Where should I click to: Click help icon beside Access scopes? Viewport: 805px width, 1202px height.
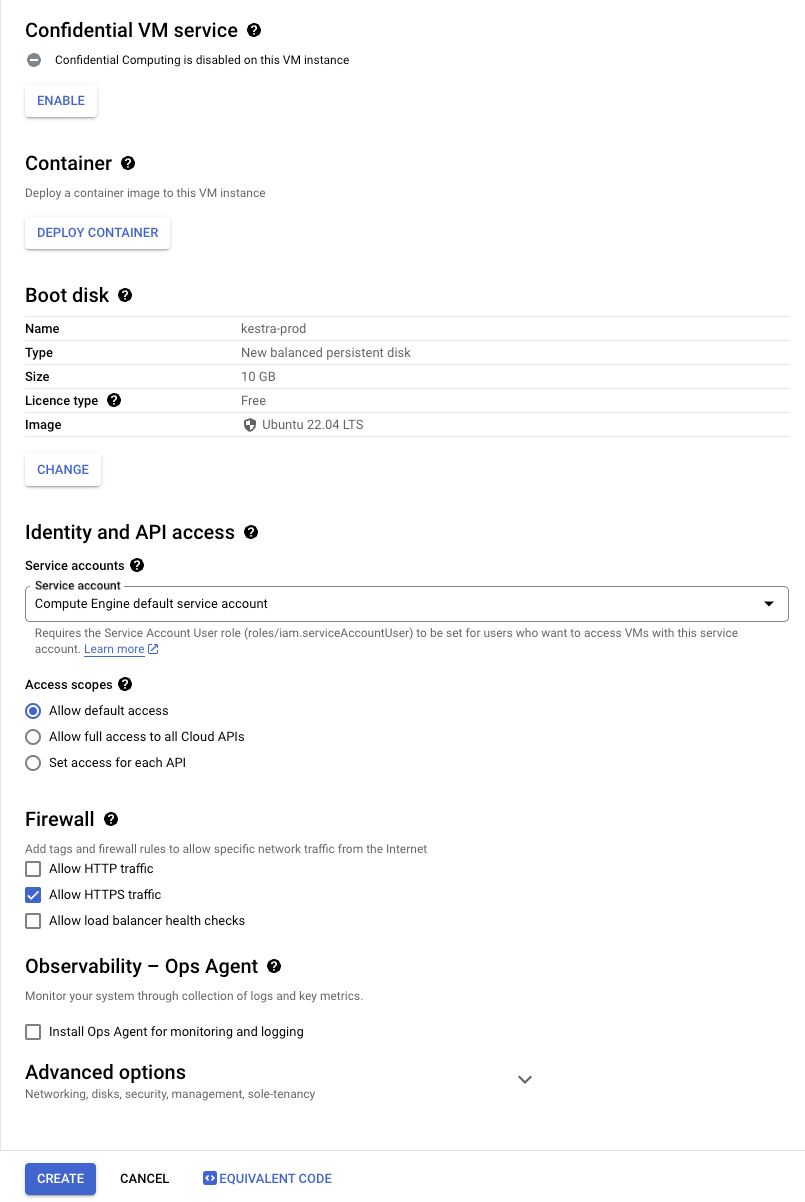[125, 684]
